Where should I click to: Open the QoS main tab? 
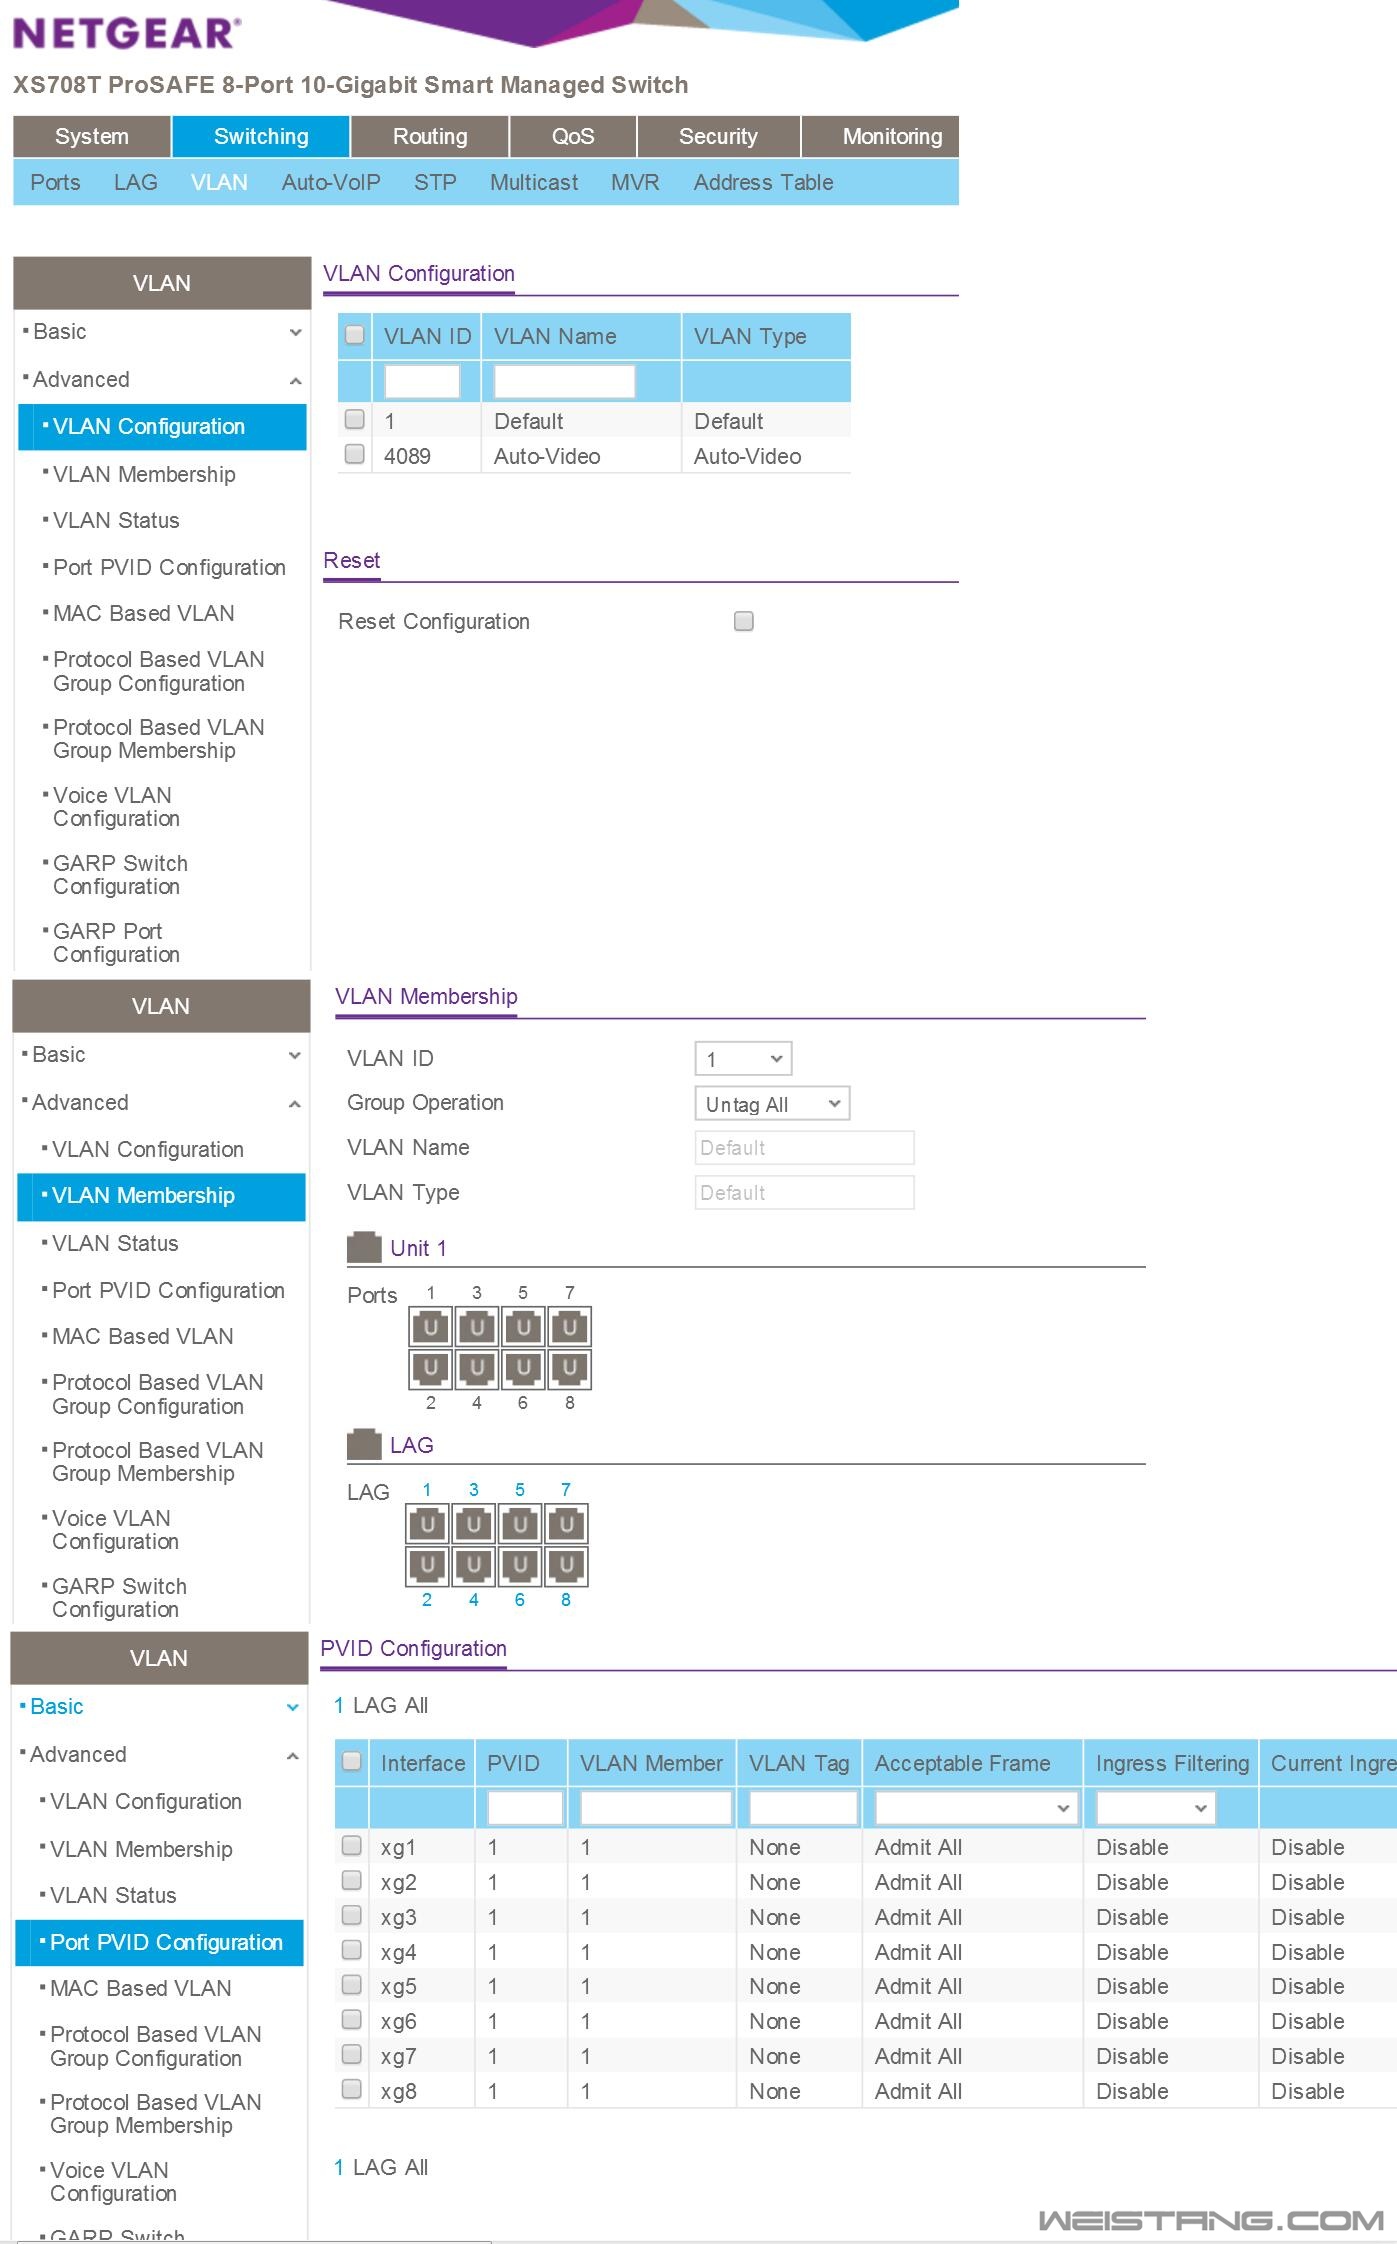point(573,137)
